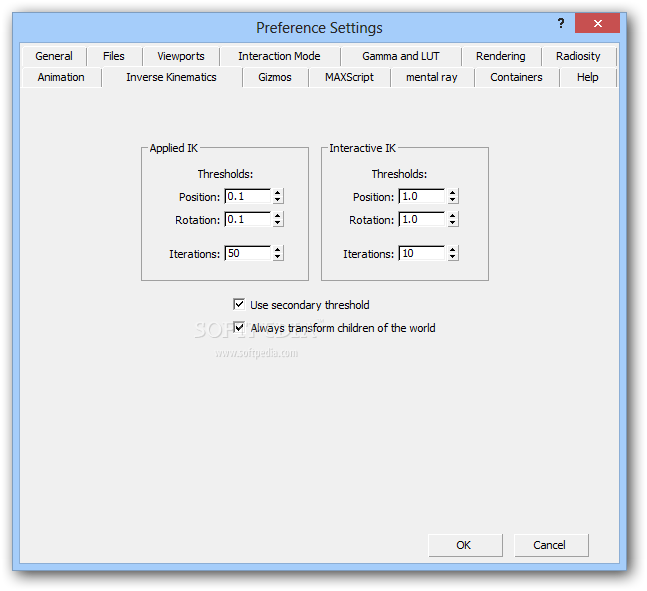The width and height of the screenshot is (647, 591).
Task: Switch to the MAXScript tab
Action: tap(349, 77)
